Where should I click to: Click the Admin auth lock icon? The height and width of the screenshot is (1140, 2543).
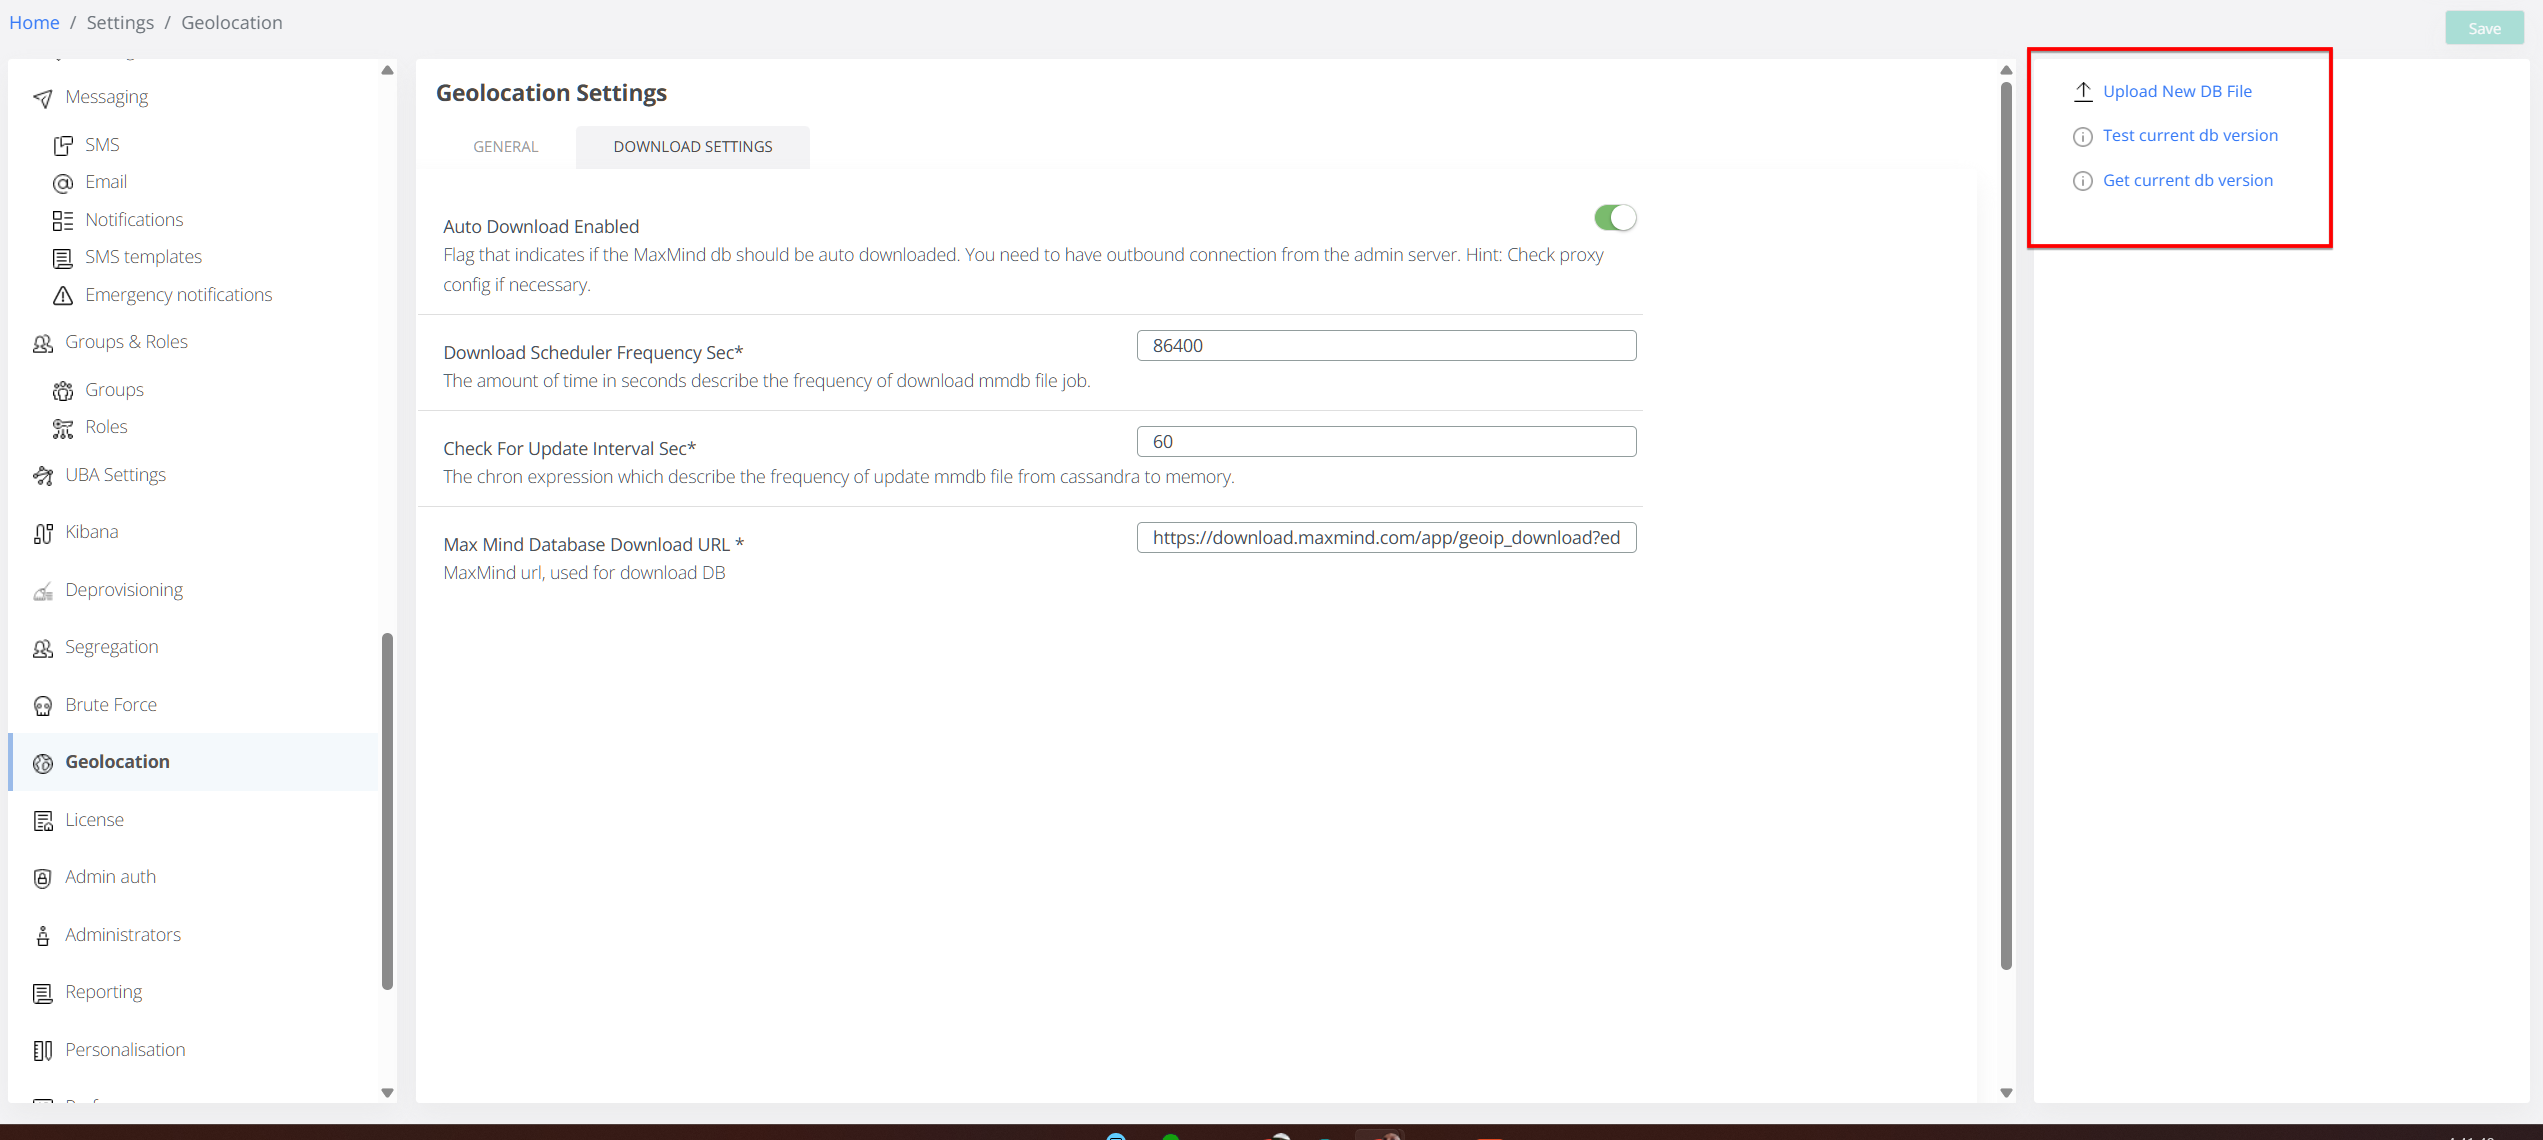(42, 878)
